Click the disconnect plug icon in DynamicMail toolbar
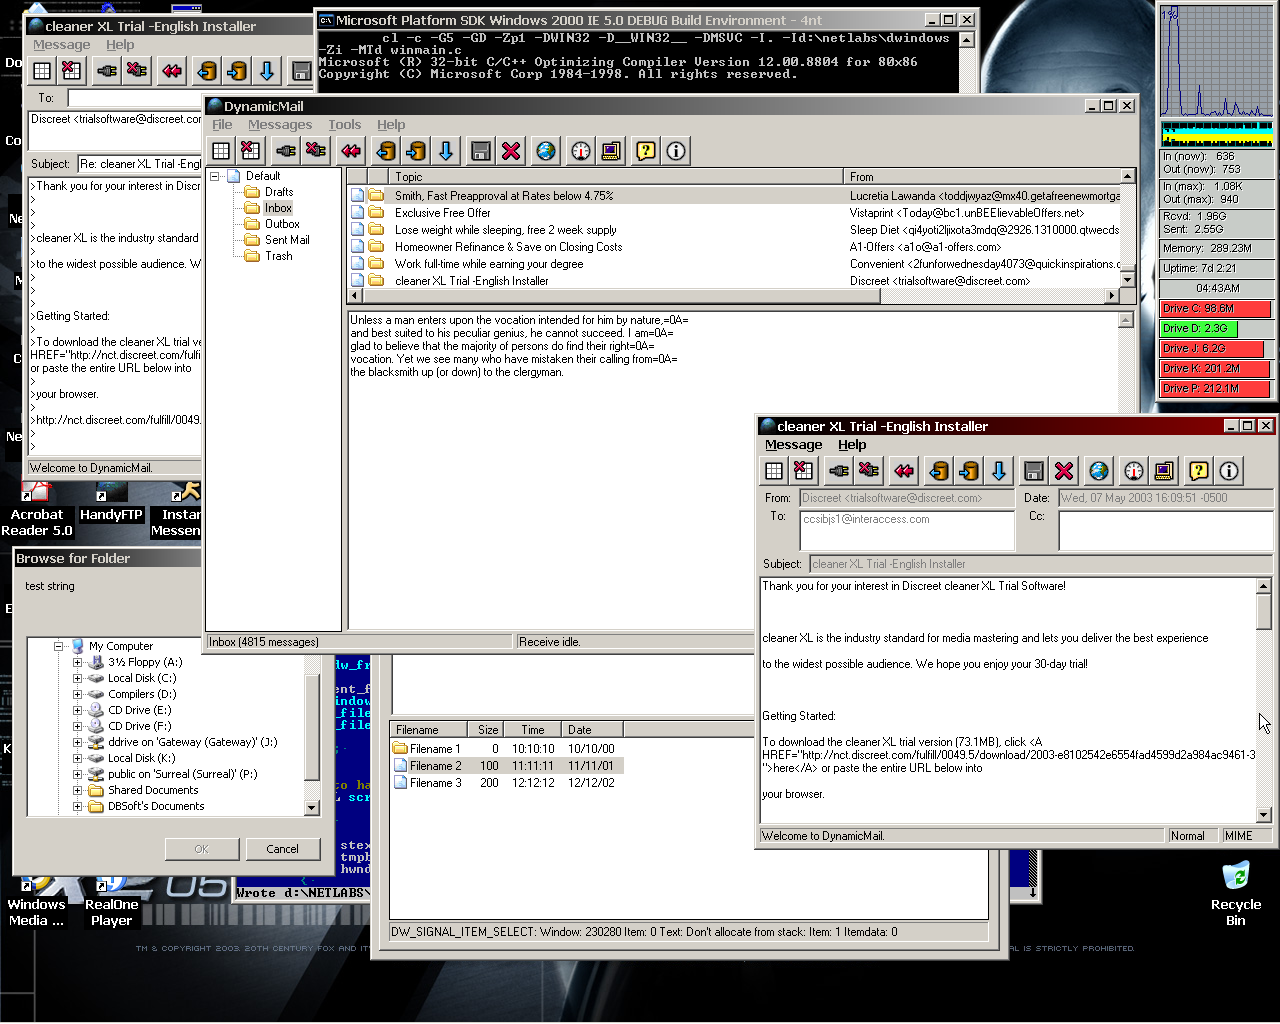The width and height of the screenshot is (1280, 1024). point(316,151)
